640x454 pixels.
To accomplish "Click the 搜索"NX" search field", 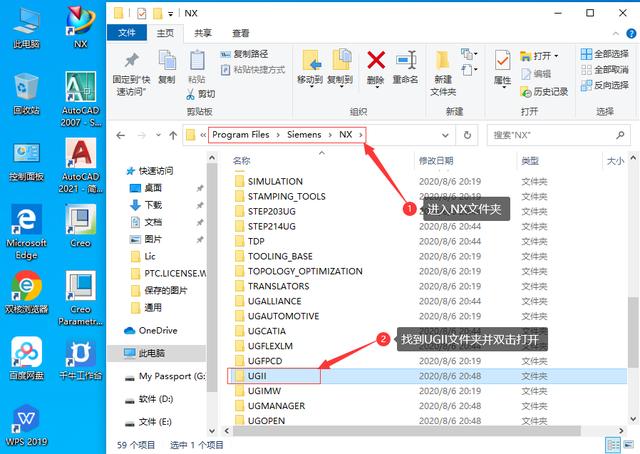I will pyautogui.click(x=558, y=135).
